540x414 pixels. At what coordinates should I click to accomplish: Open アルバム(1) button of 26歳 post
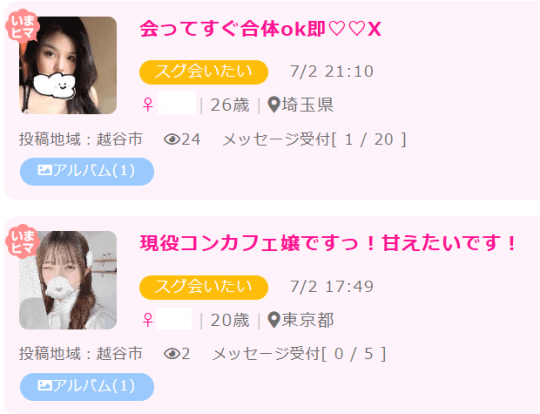click(87, 172)
